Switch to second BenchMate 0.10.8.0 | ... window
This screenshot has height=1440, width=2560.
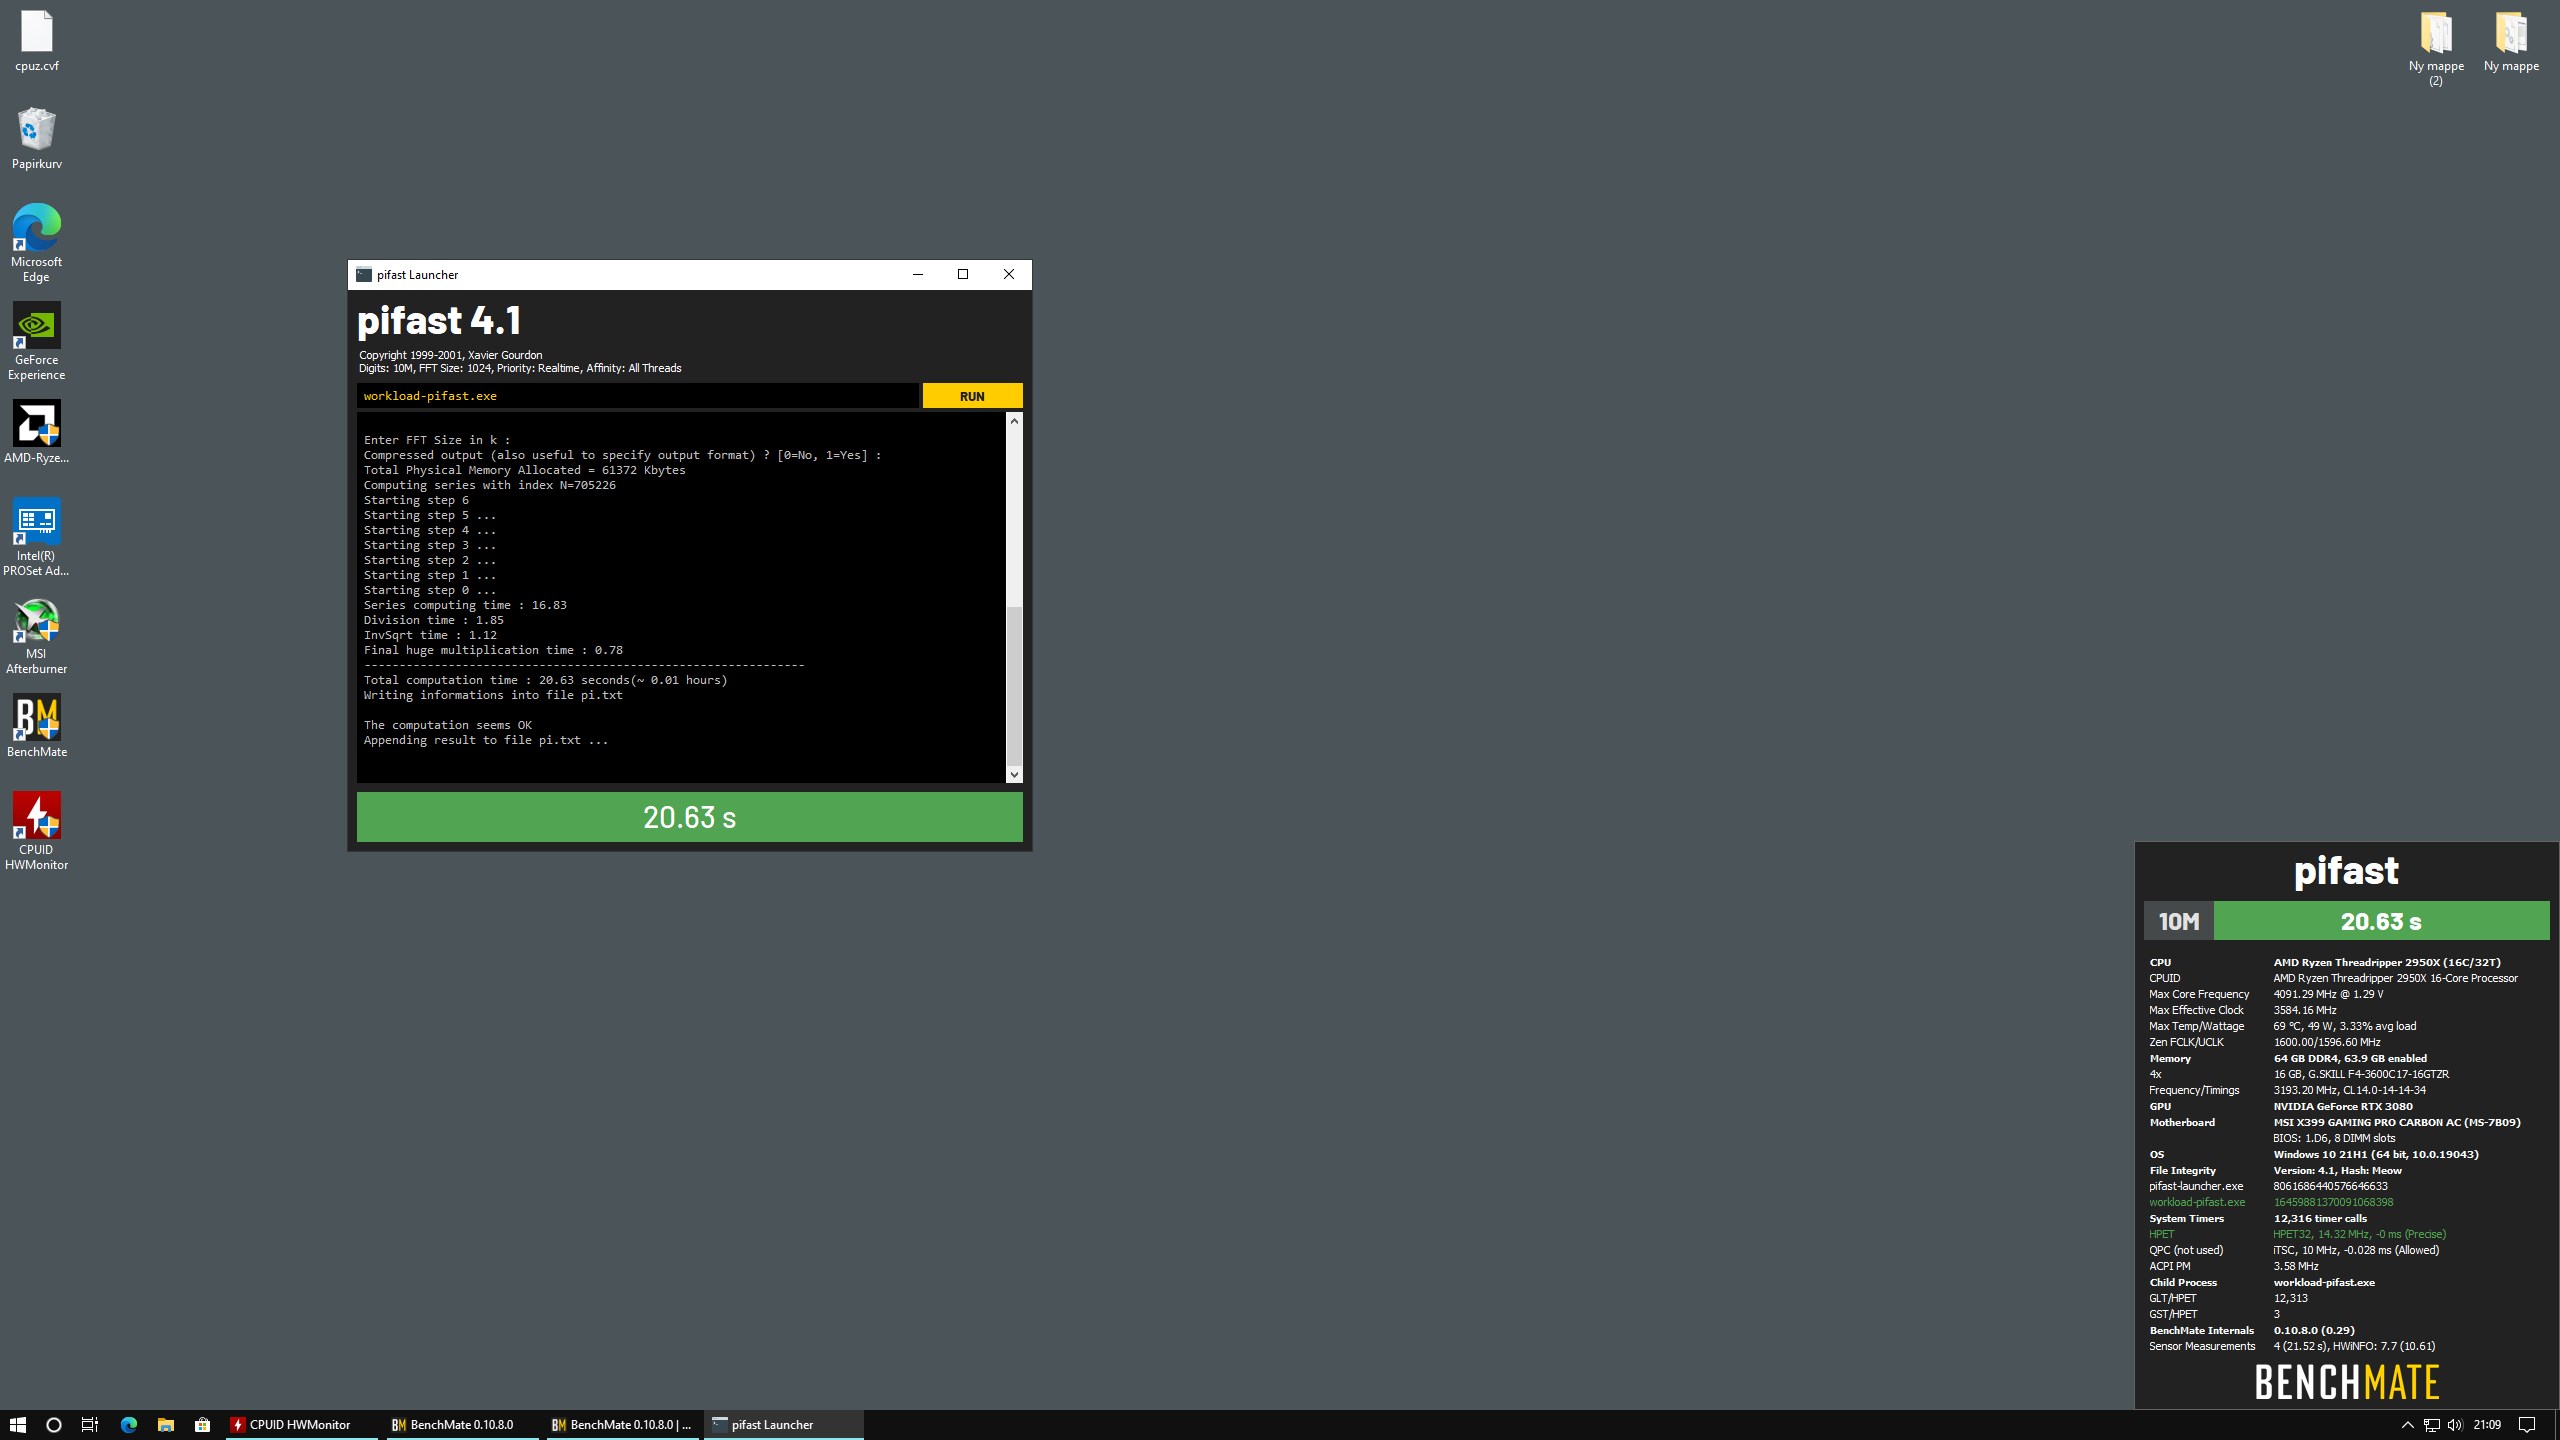click(x=624, y=1425)
